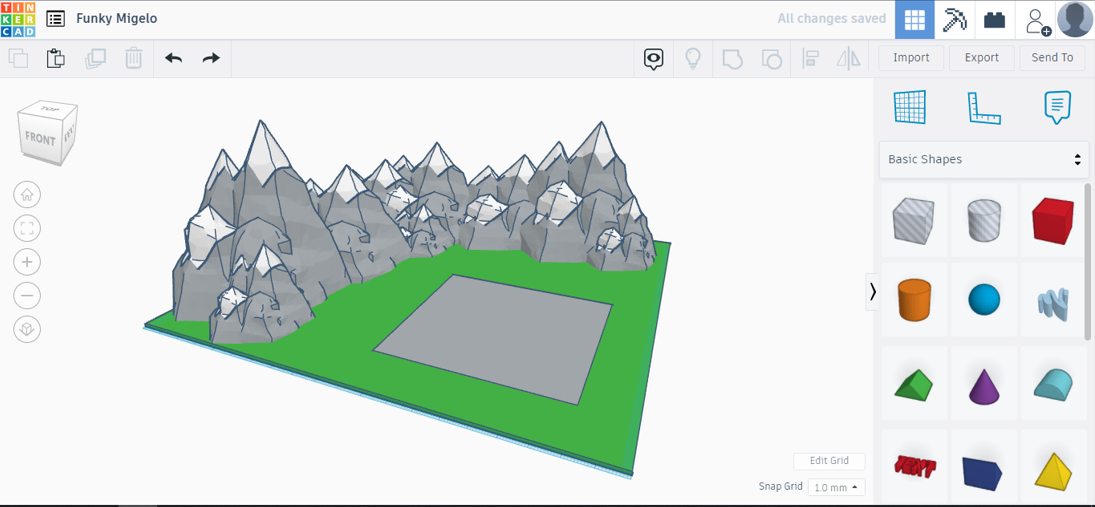Click the Export button
Viewport: 1095px width, 507px height.
[x=982, y=58]
